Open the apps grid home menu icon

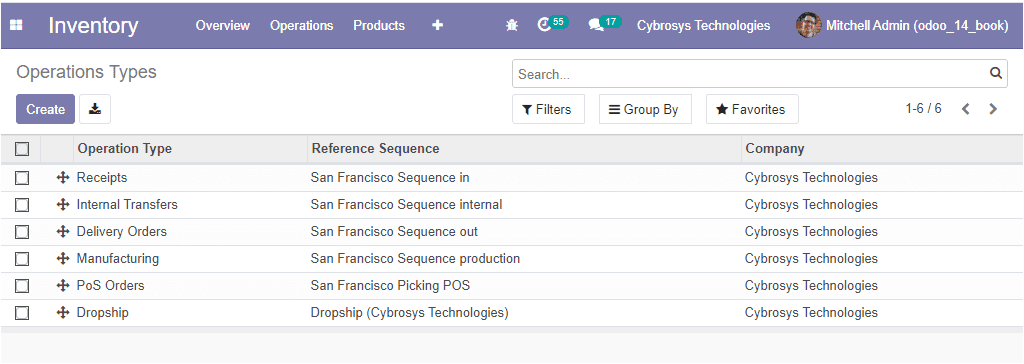point(16,25)
